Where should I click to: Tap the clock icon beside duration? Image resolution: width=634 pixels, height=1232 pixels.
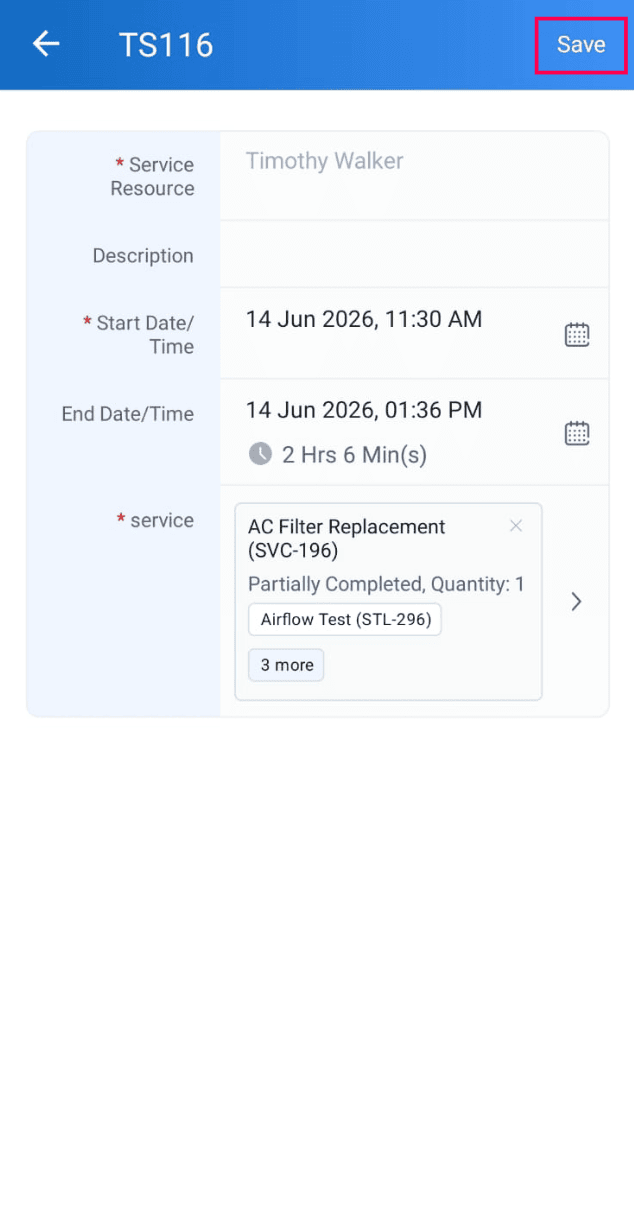260,455
